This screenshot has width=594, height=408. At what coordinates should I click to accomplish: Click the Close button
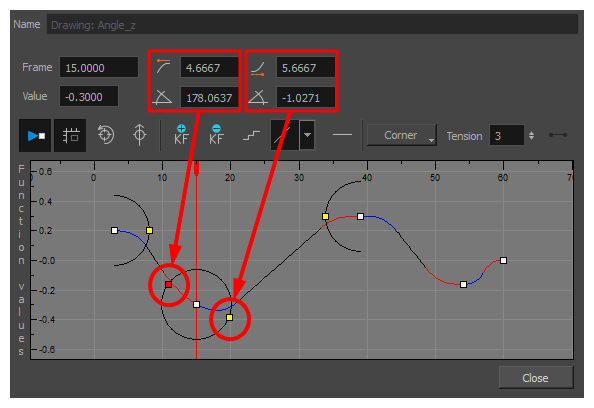pos(535,378)
